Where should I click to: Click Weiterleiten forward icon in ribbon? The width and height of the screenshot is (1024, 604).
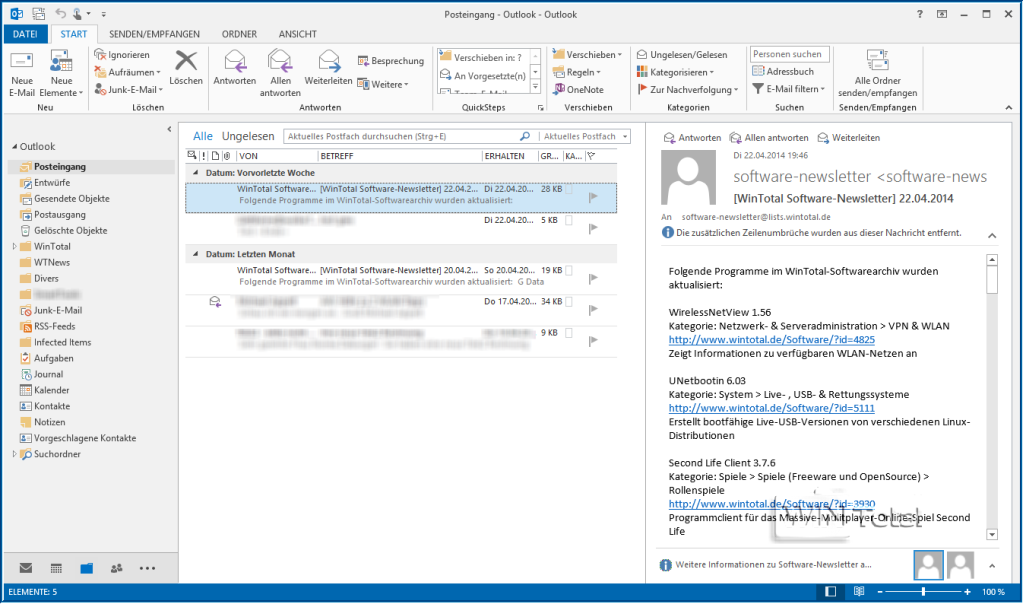(x=328, y=62)
